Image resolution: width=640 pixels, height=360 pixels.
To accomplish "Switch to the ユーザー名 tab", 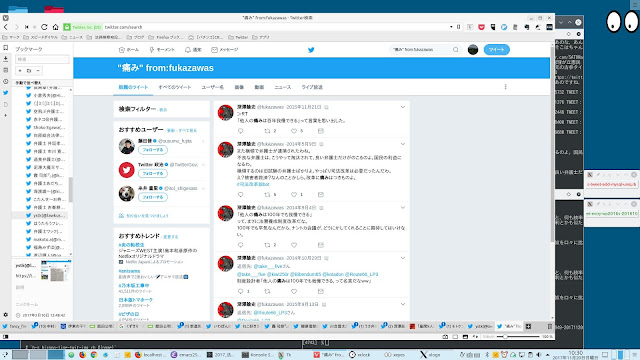I will [213, 87].
